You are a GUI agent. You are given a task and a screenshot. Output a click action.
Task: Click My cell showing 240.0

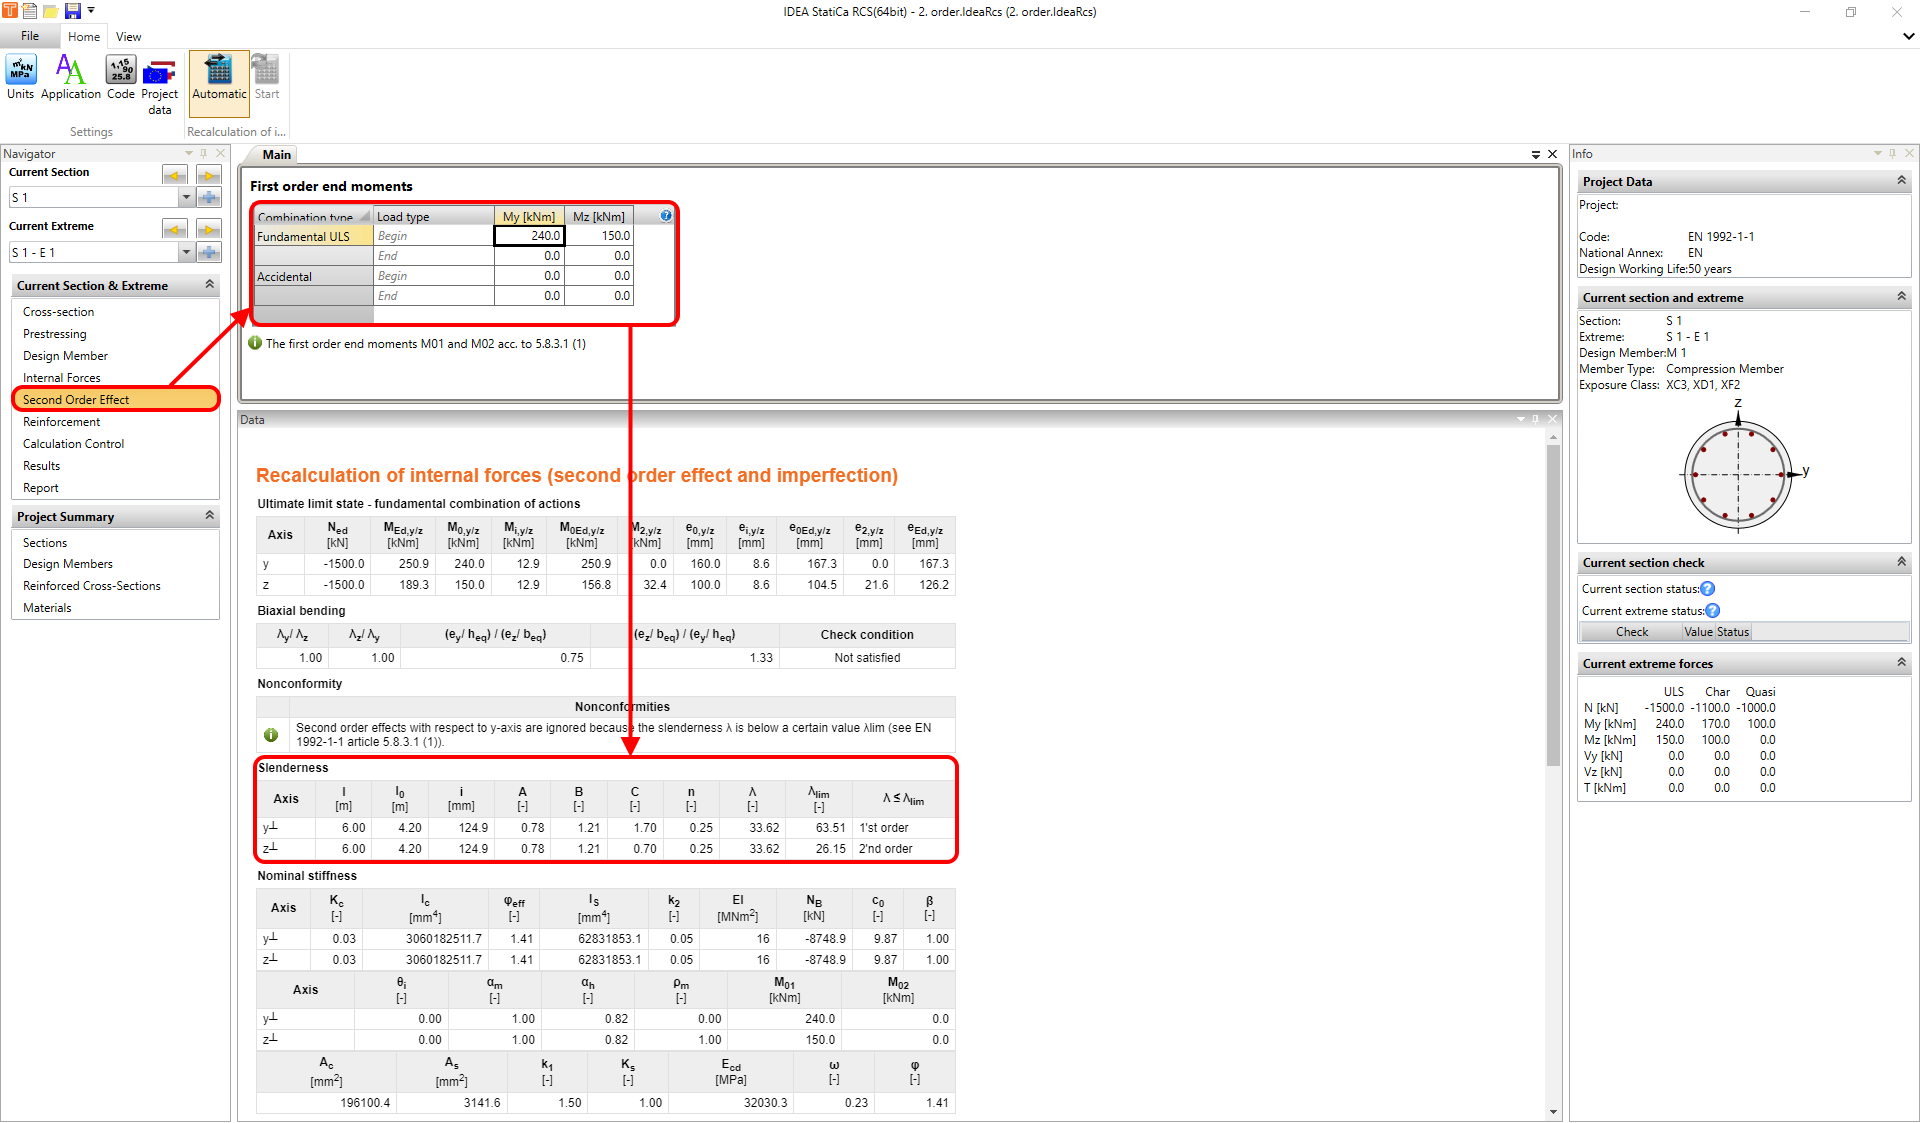[530, 236]
